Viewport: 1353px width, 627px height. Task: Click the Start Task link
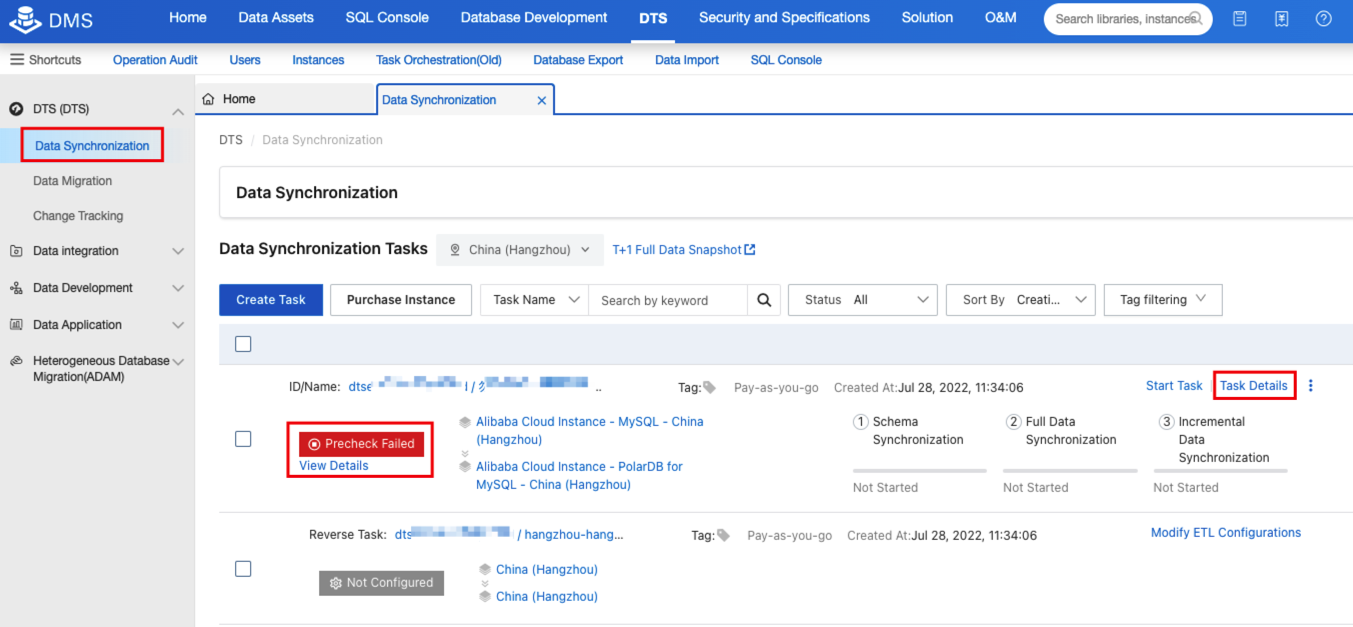[x=1174, y=386]
